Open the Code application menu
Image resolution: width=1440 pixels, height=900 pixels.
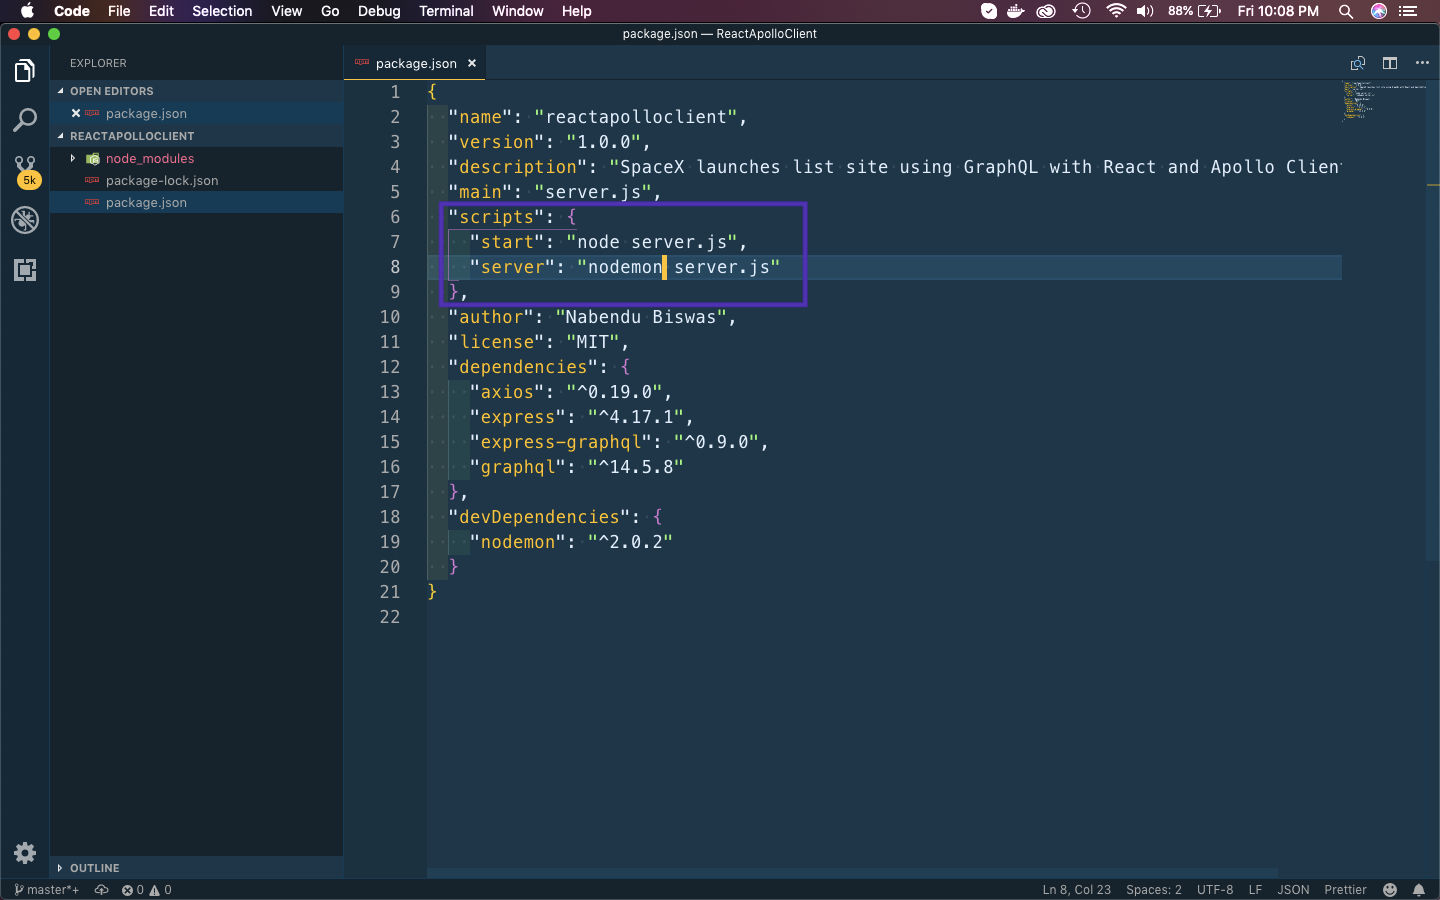72,11
